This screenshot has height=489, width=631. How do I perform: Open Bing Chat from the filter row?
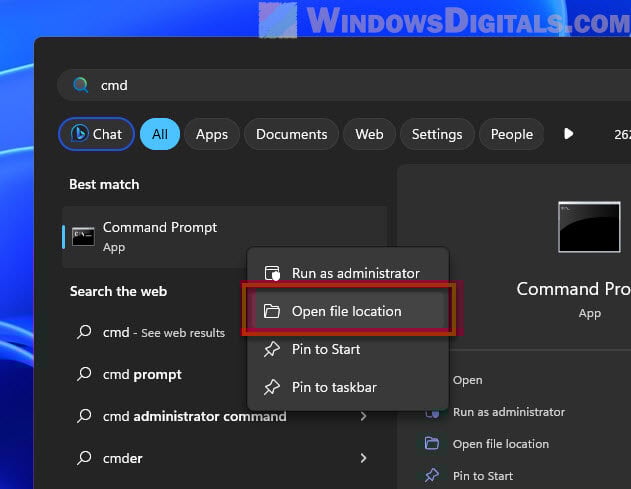pos(97,134)
